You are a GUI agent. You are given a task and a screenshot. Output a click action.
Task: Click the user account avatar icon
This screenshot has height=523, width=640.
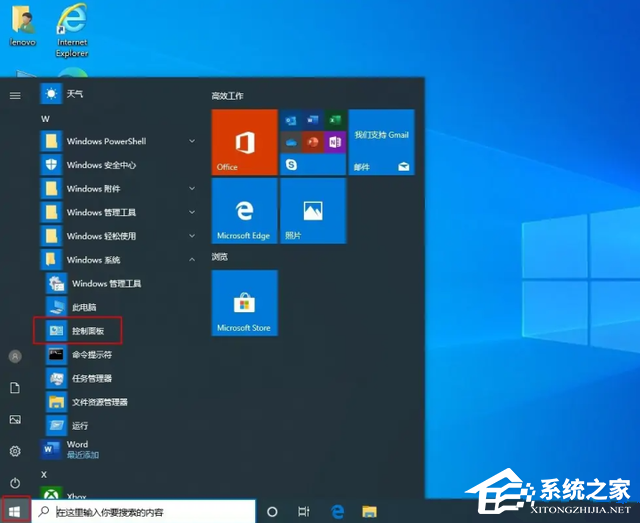[x=15, y=356]
